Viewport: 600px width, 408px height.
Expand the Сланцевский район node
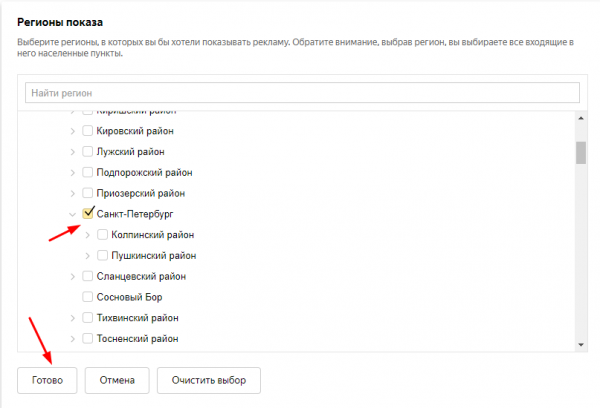[x=72, y=276]
